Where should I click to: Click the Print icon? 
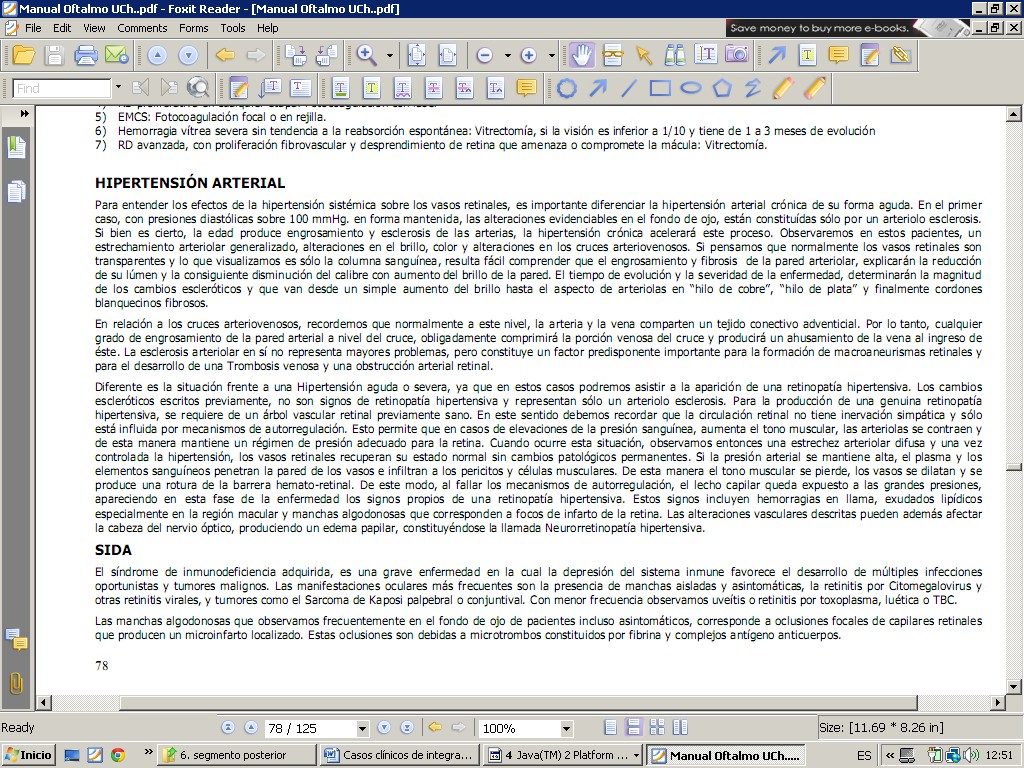86,55
